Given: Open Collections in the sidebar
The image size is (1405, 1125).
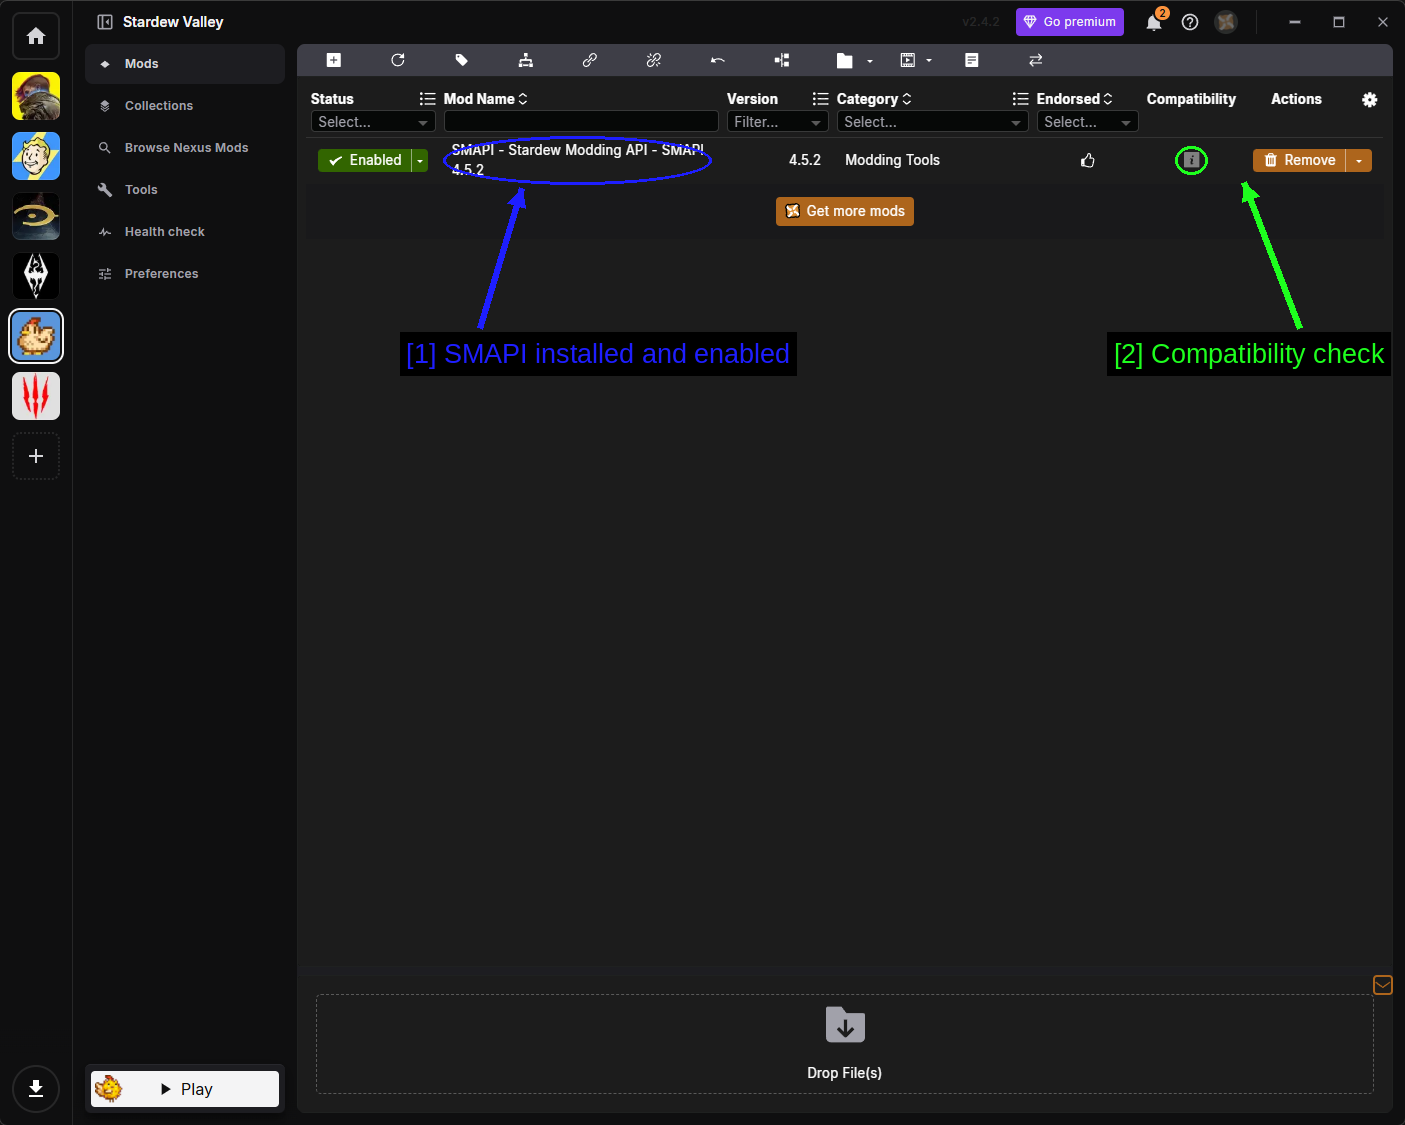Looking at the screenshot, I should tap(185, 106).
